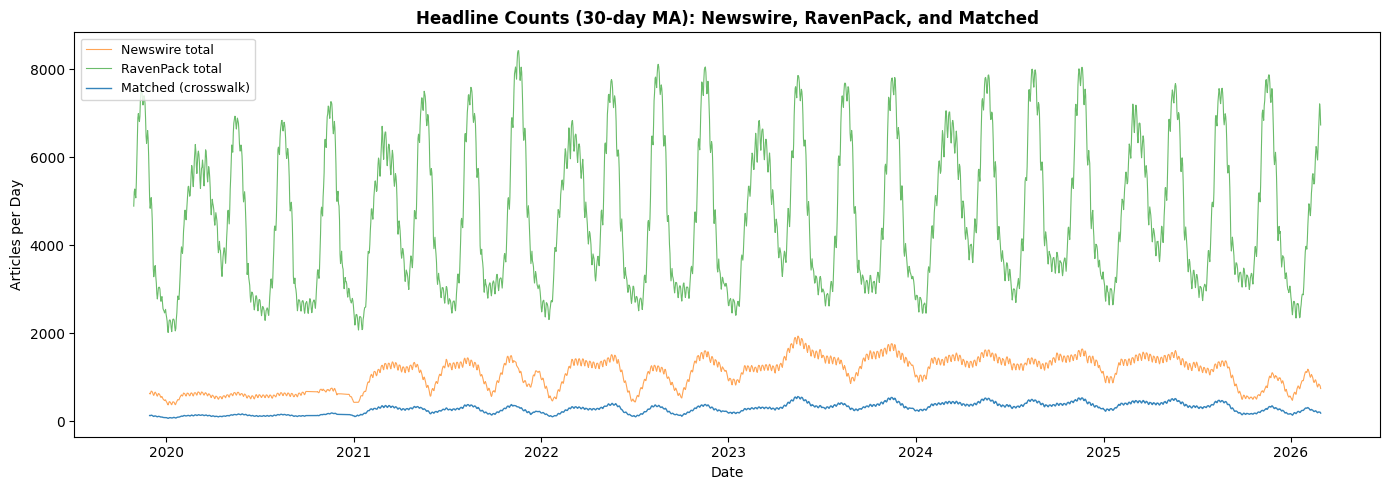Click the 4000 y-axis tick label
The height and width of the screenshot is (490, 1389).
pyautogui.click(x=50, y=245)
